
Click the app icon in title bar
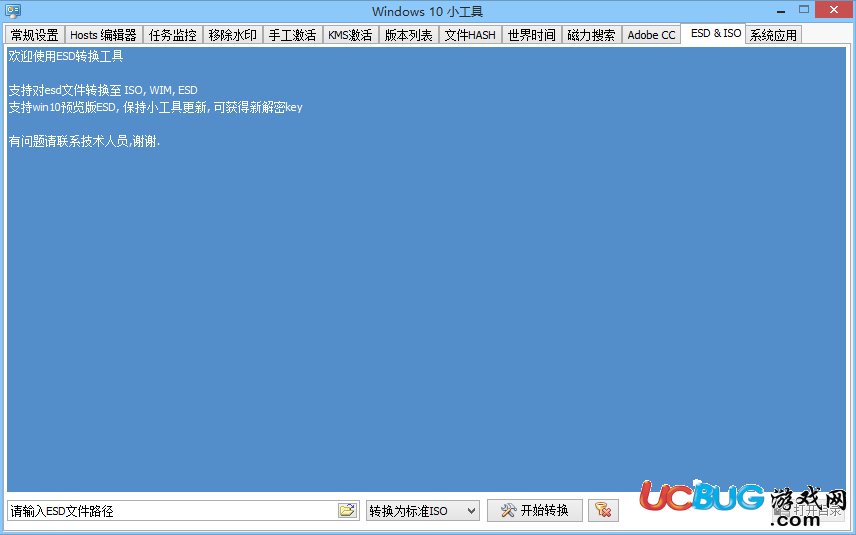(13, 10)
